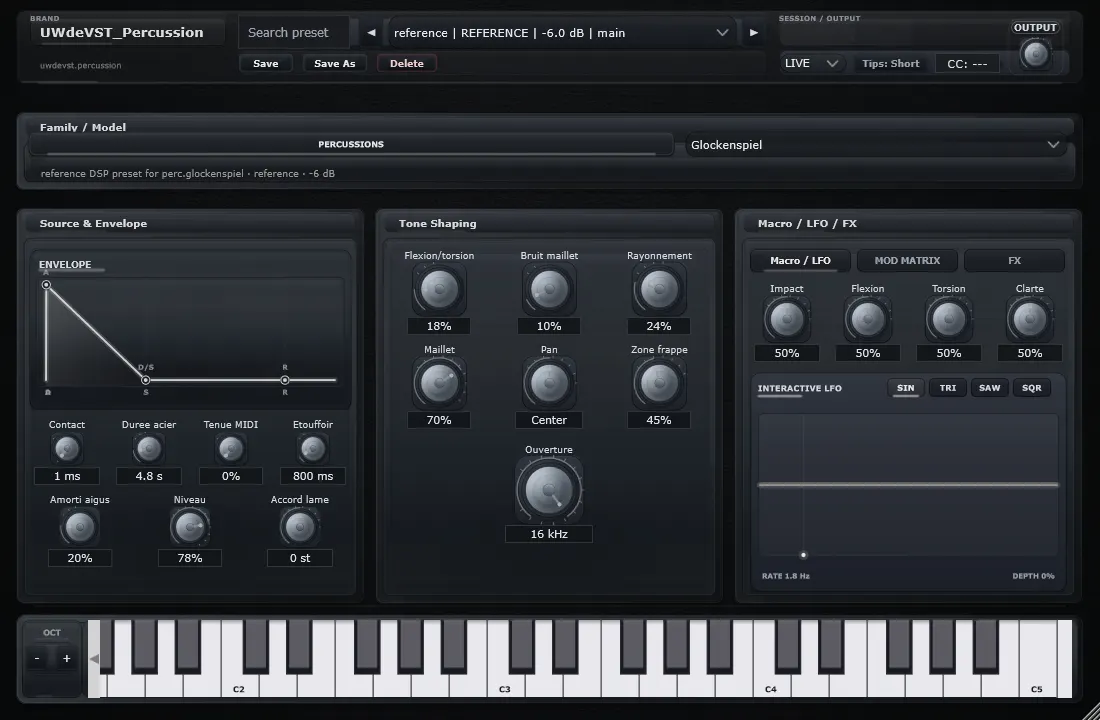1100x720 pixels.
Task: Click the PERCUSSIONS family selector
Action: [x=351, y=144]
